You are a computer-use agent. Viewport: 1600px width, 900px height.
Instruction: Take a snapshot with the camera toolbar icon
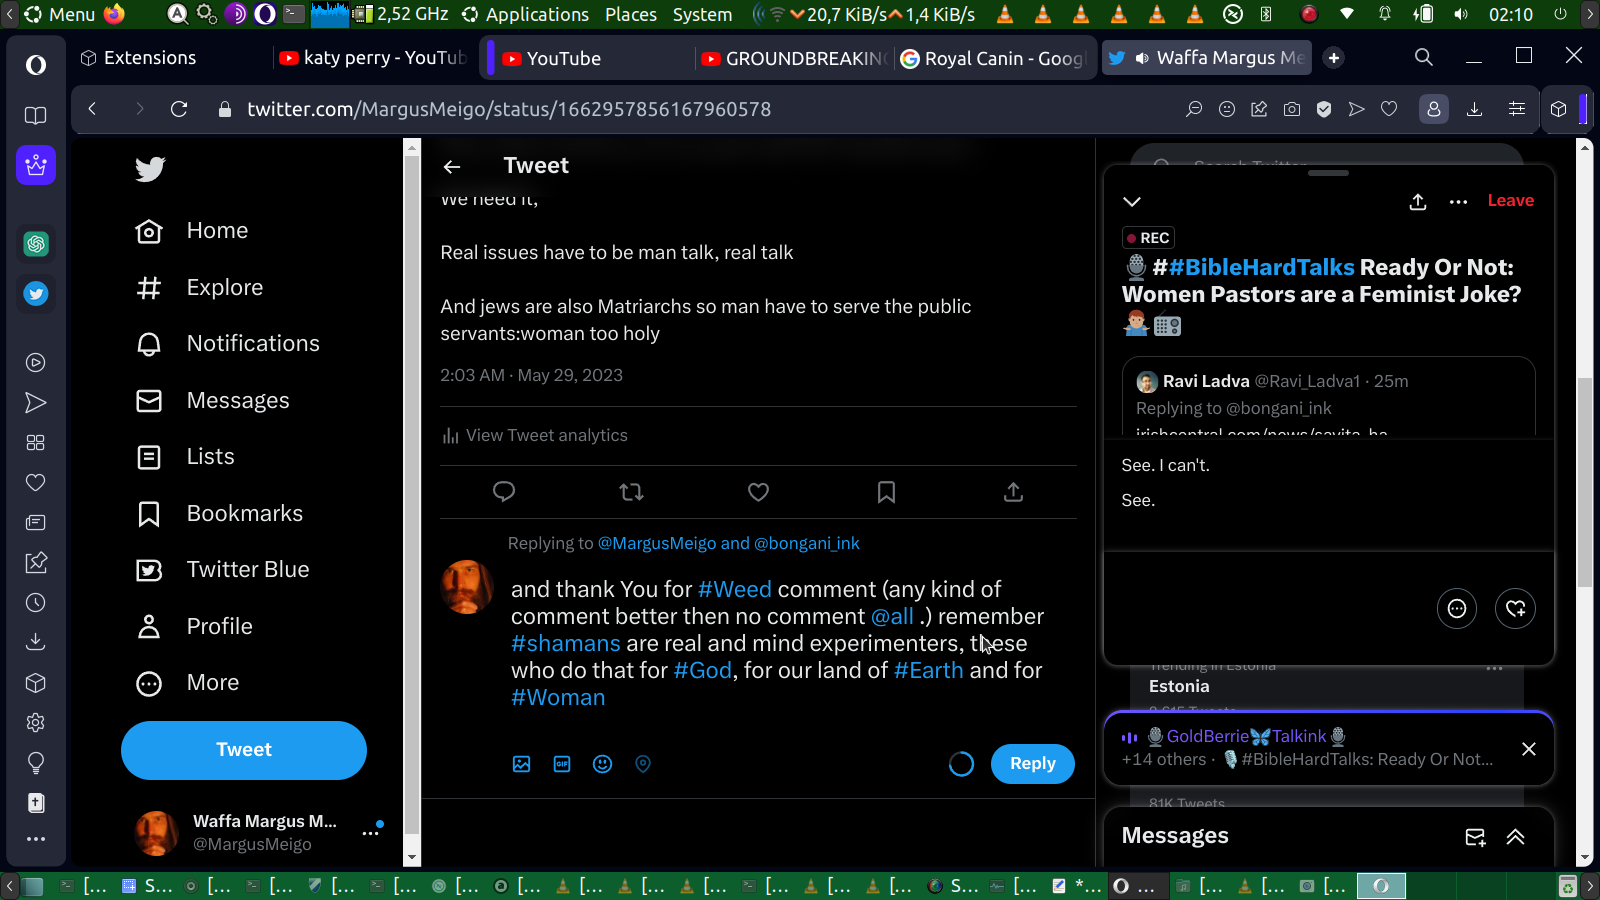point(1292,110)
